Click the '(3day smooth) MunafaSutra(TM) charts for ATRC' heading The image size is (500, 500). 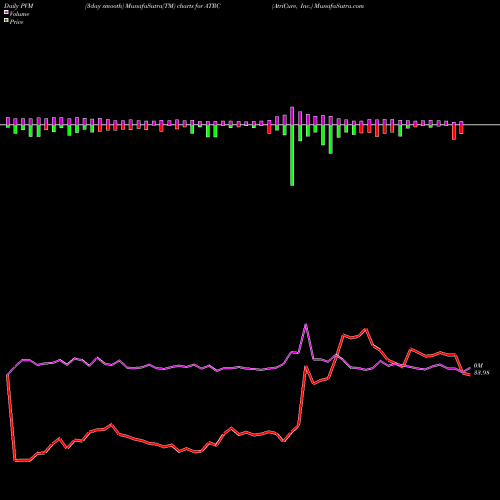(153, 6)
